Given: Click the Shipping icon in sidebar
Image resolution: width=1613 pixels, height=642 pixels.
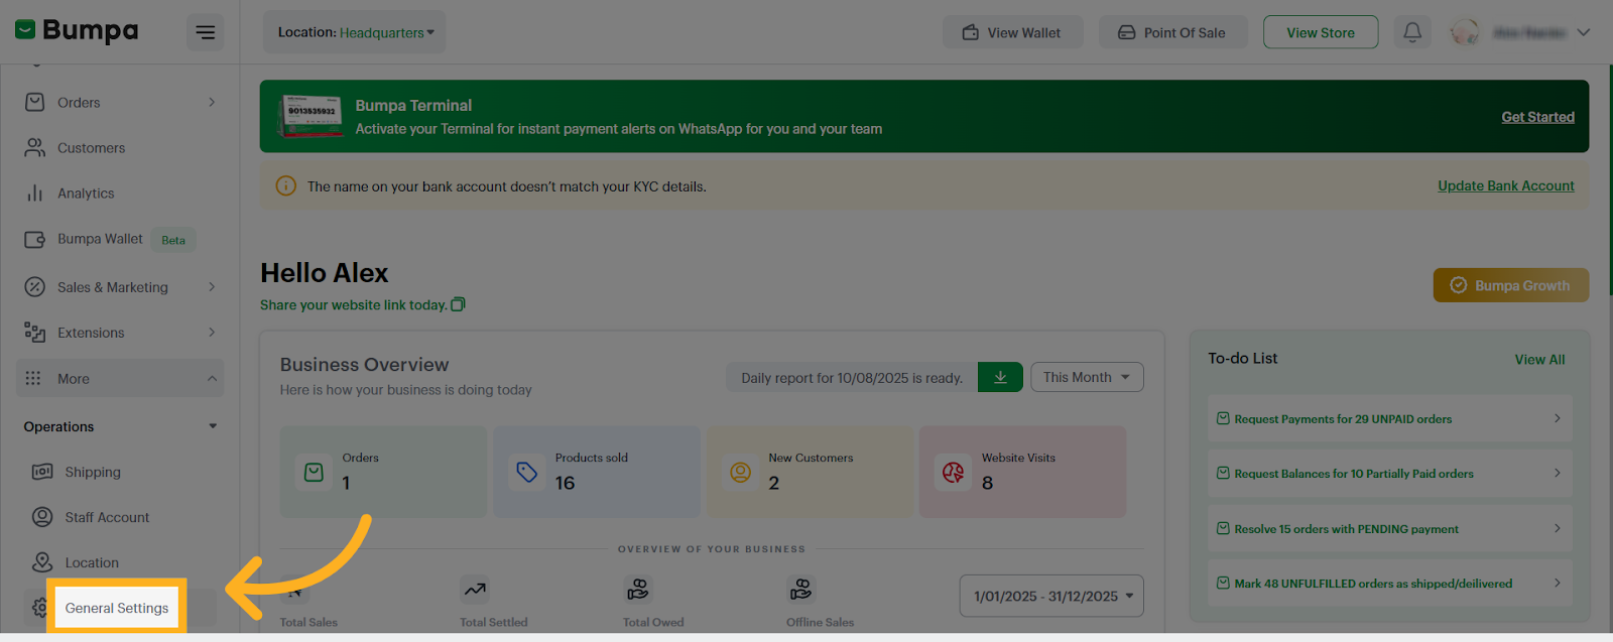Looking at the screenshot, I should (42, 472).
